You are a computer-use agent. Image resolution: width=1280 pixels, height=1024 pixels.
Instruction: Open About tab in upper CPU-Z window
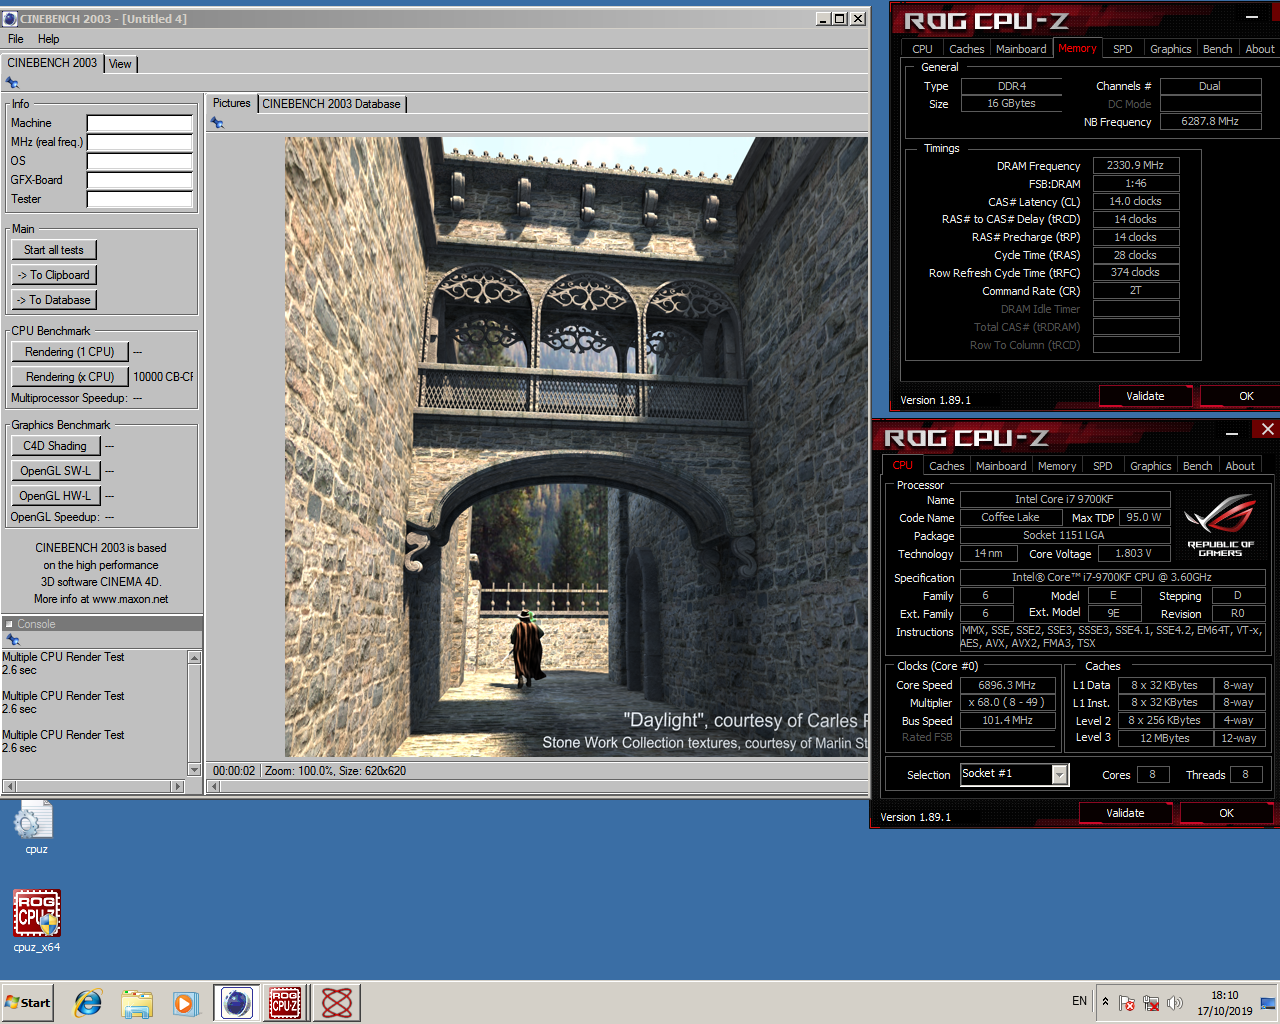pyautogui.click(x=1260, y=49)
